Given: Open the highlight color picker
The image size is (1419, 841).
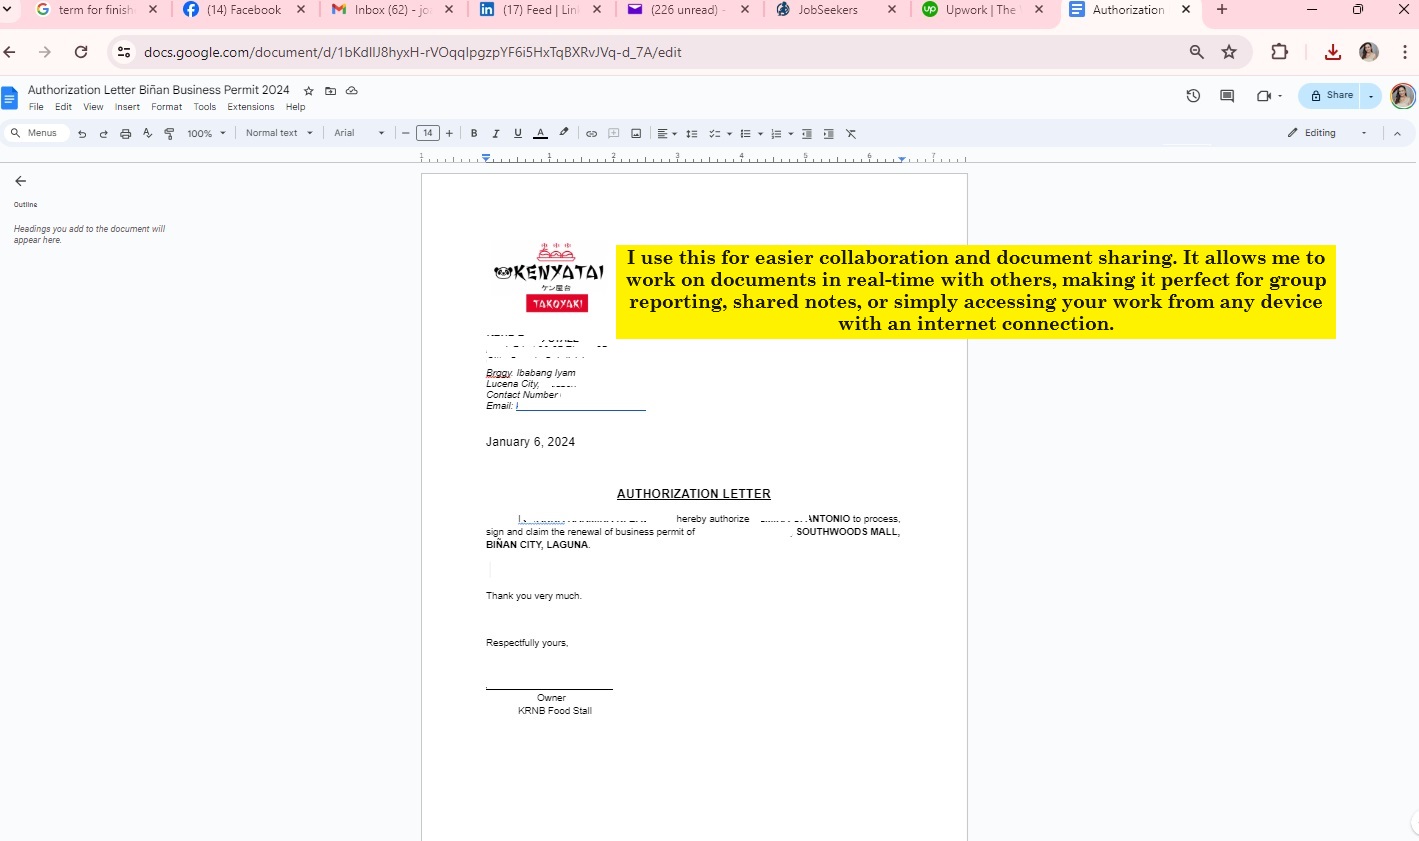Looking at the screenshot, I should [564, 133].
